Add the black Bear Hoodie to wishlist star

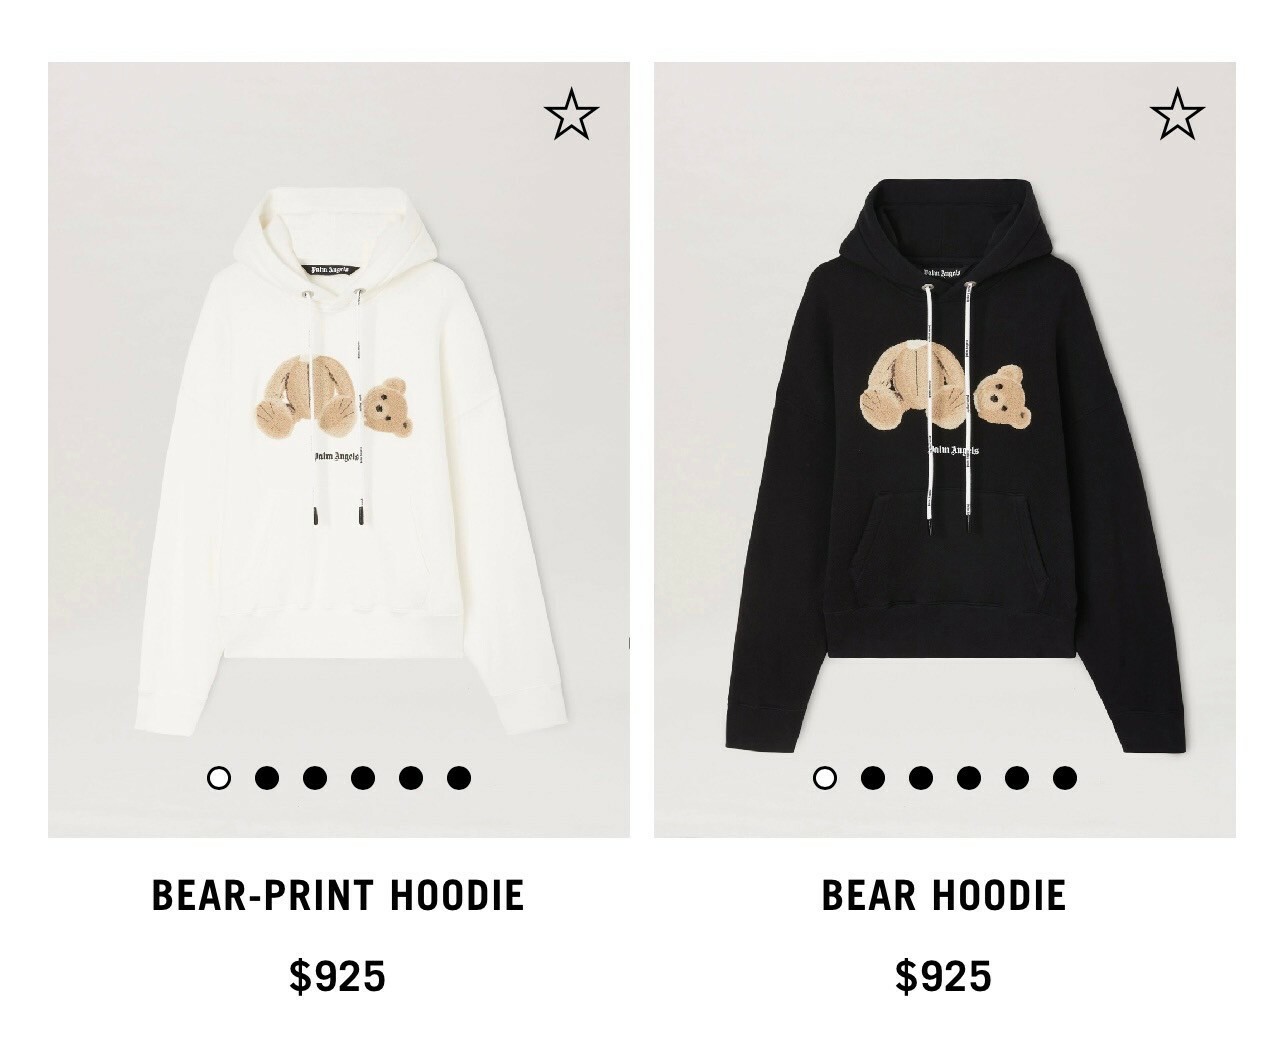pyautogui.click(x=1177, y=113)
